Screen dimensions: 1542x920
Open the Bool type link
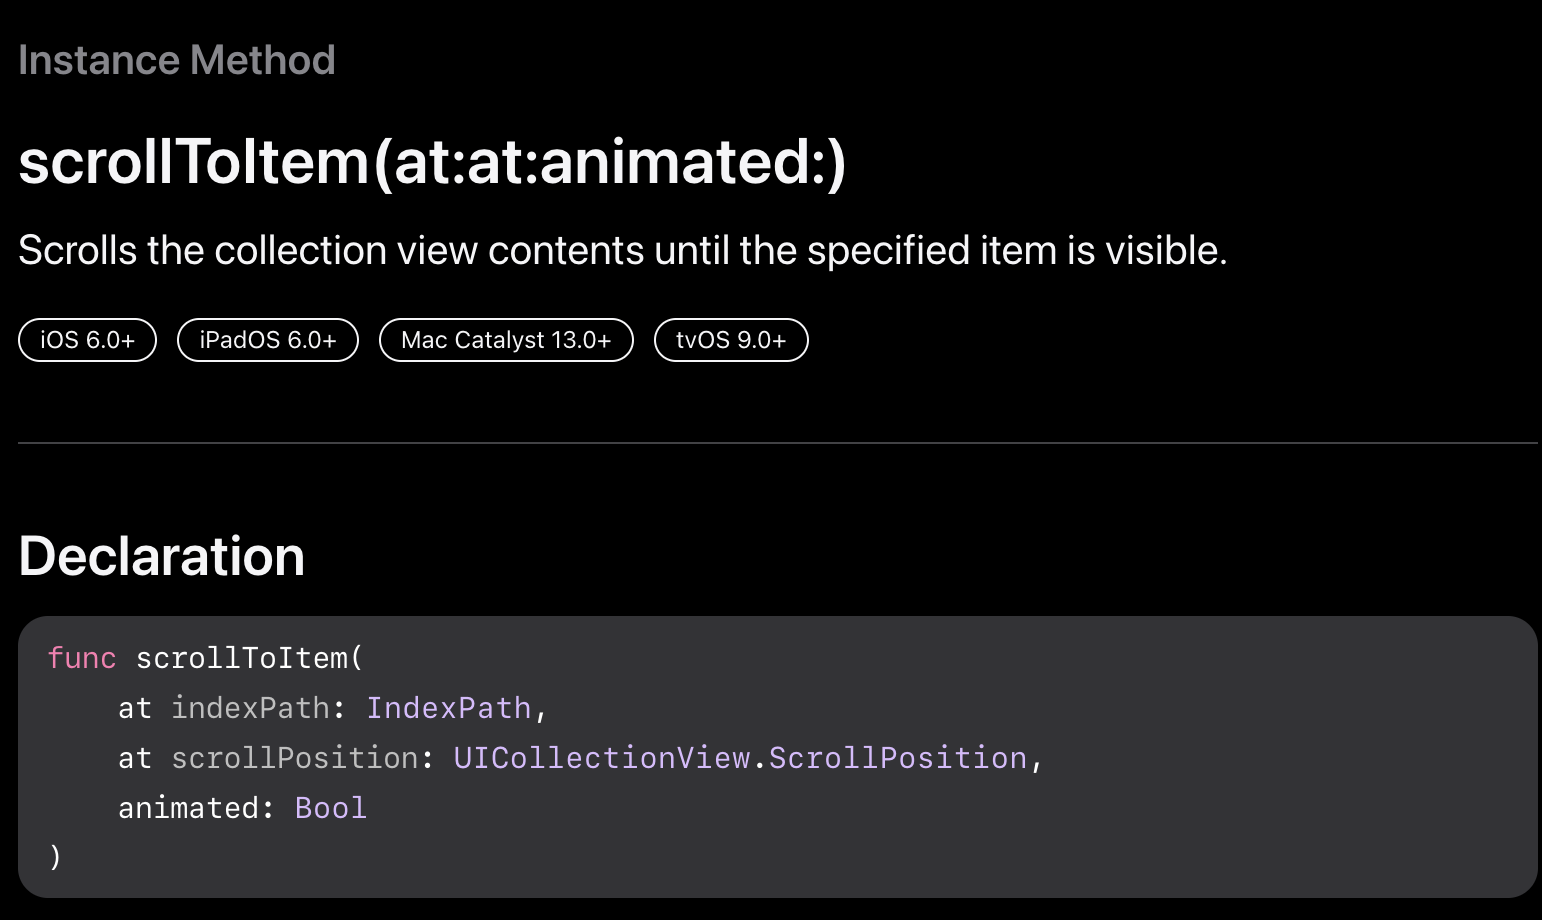point(331,808)
